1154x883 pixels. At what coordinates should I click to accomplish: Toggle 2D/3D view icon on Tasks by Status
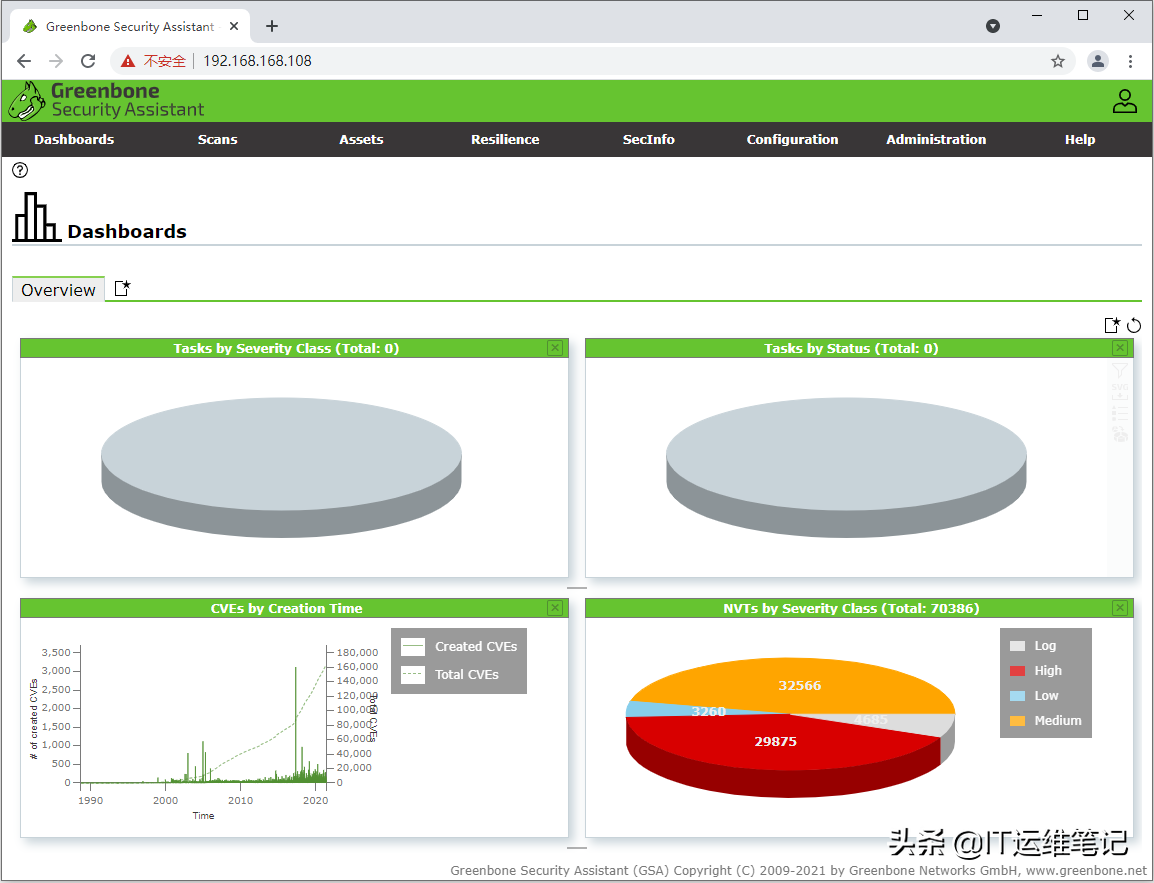pos(1119,434)
